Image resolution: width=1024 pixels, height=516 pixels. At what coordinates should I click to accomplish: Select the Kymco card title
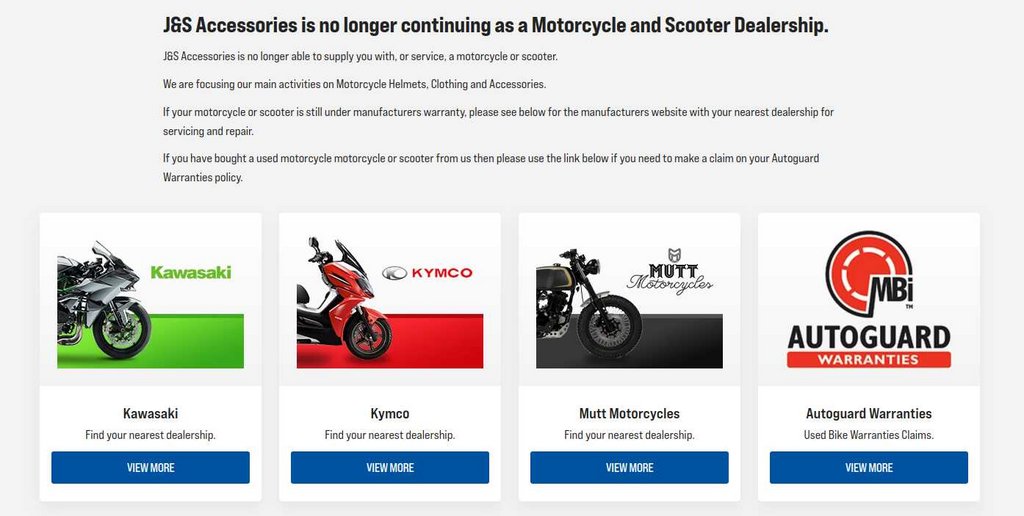pos(390,413)
